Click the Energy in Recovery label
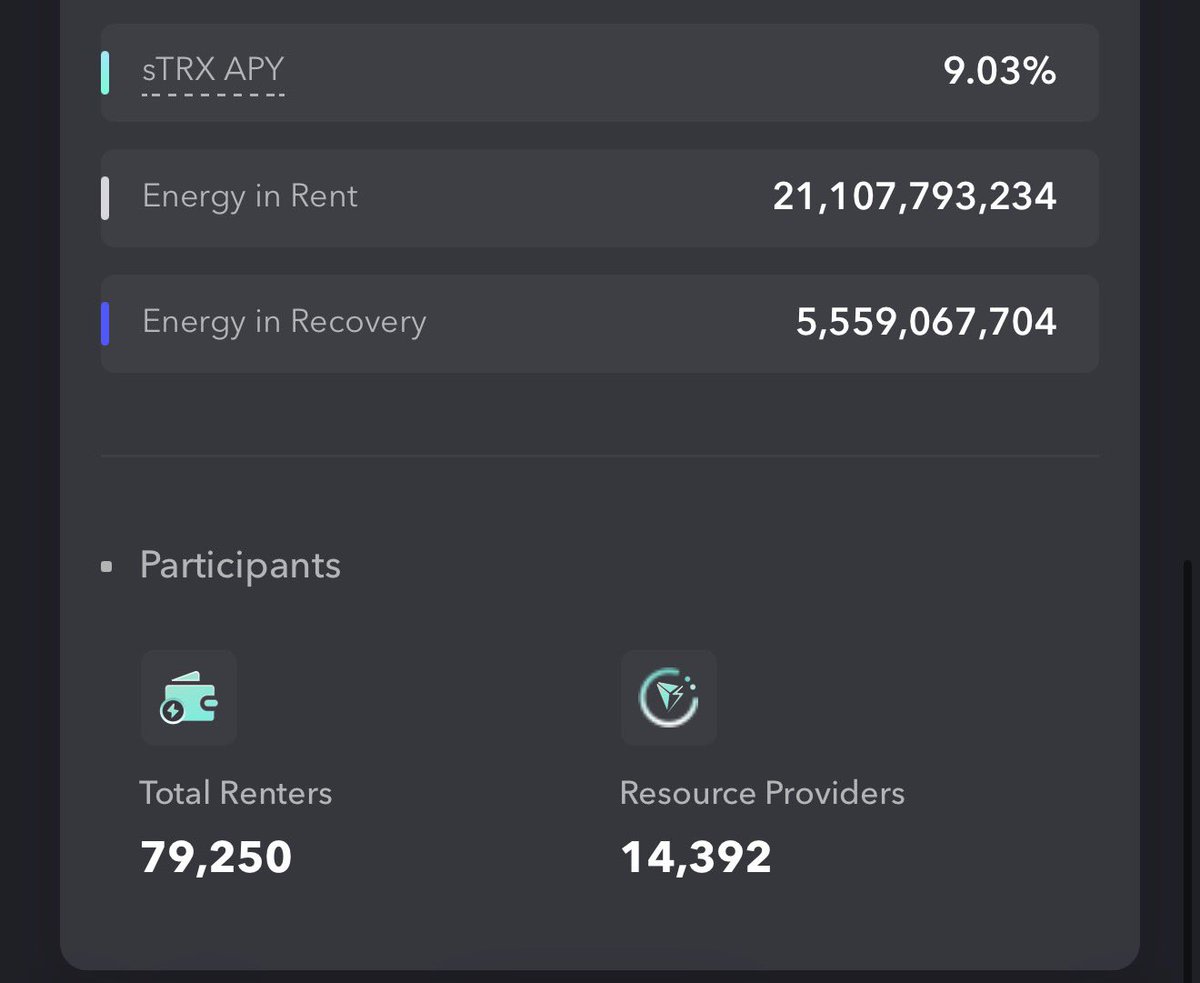Viewport: 1200px width, 983px height. click(x=284, y=322)
